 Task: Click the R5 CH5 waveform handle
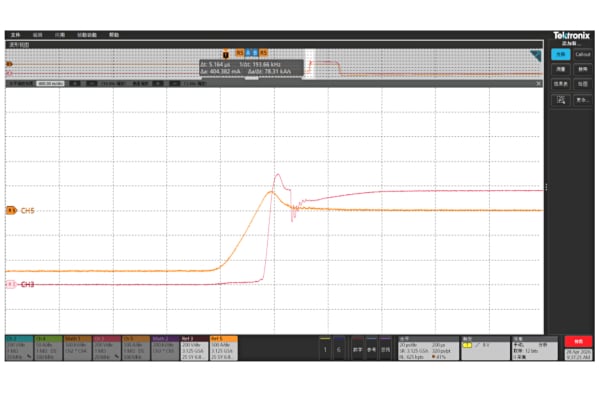[11, 211]
